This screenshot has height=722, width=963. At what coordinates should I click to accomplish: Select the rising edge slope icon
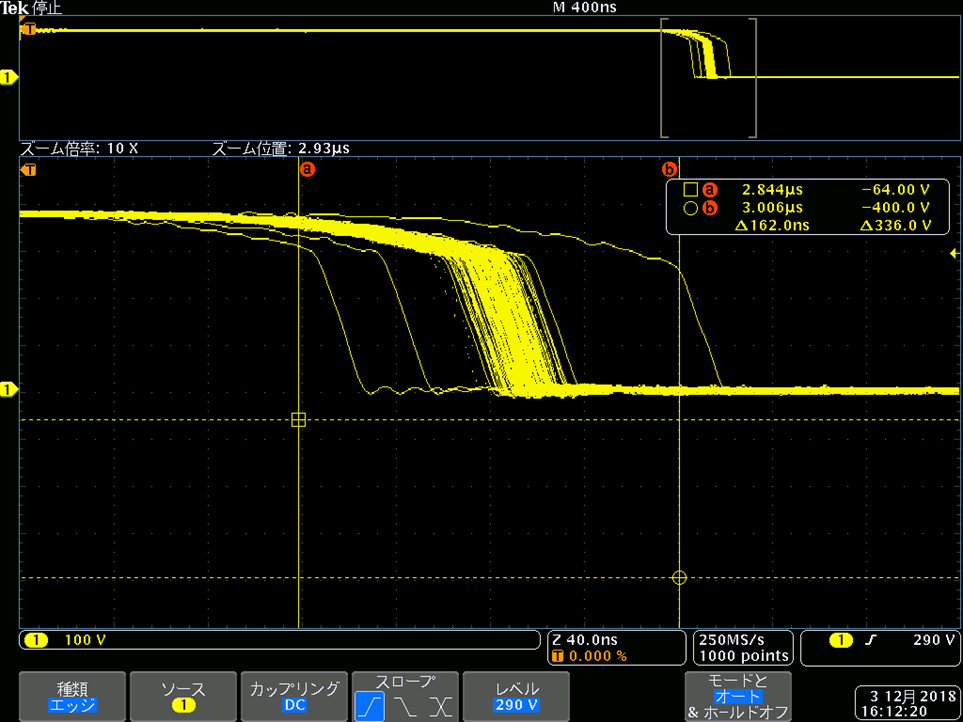(369, 705)
